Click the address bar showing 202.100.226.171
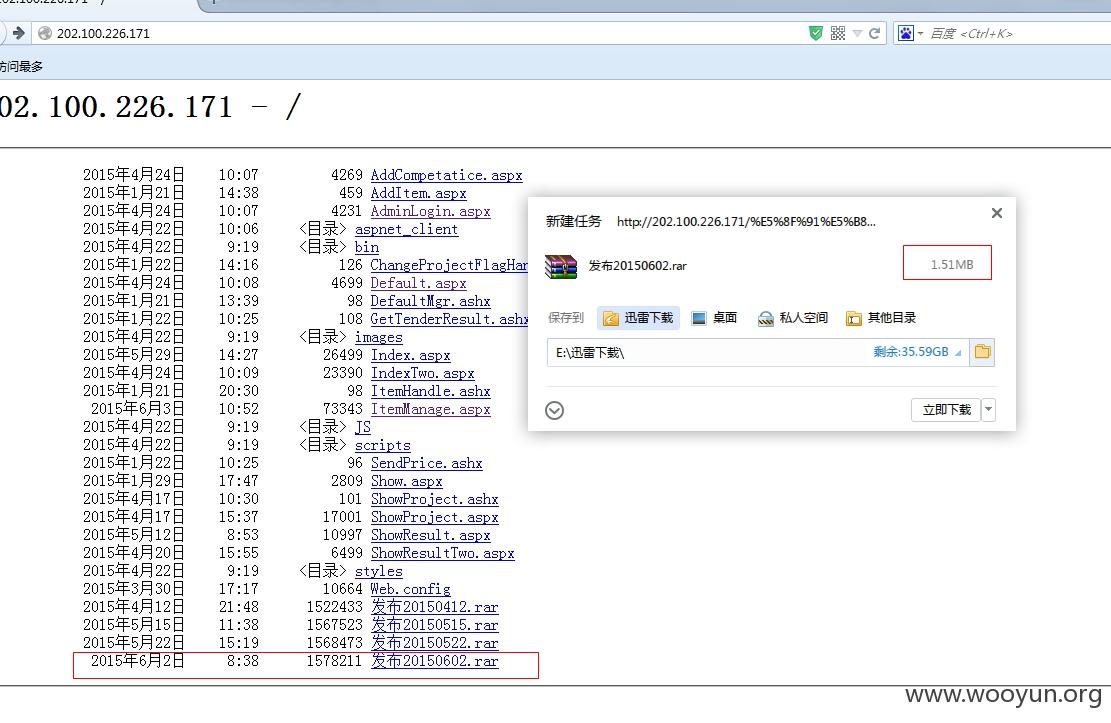This screenshot has width=1111, height=723. (425, 33)
